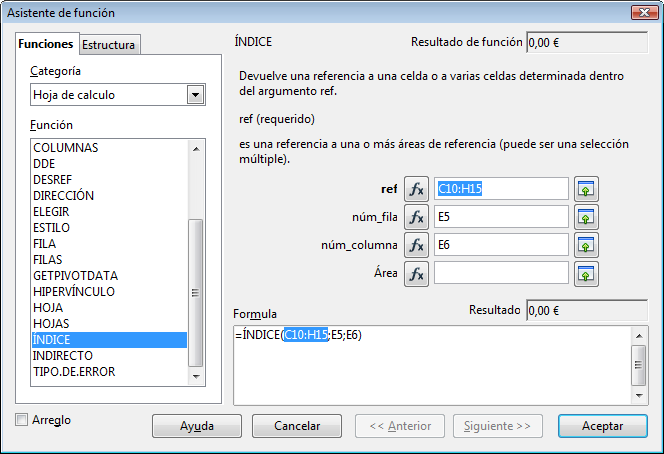
Task: Open function picker for Área argument
Action: click(416, 274)
